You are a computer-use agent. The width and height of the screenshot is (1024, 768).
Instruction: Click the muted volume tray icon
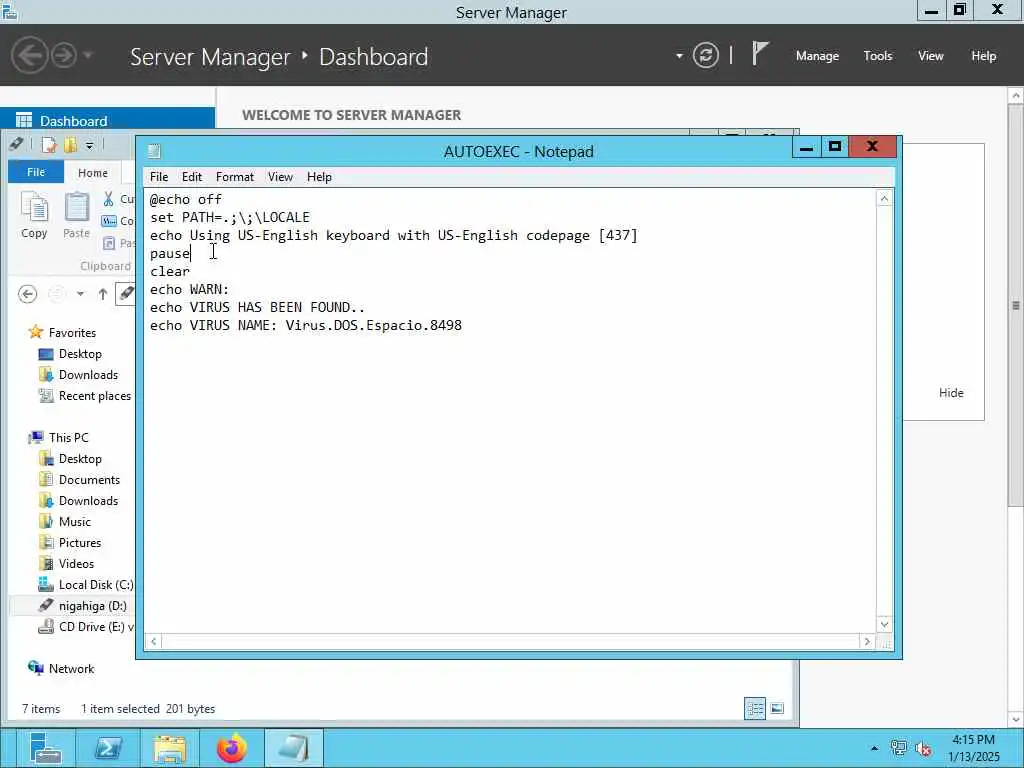click(x=923, y=748)
